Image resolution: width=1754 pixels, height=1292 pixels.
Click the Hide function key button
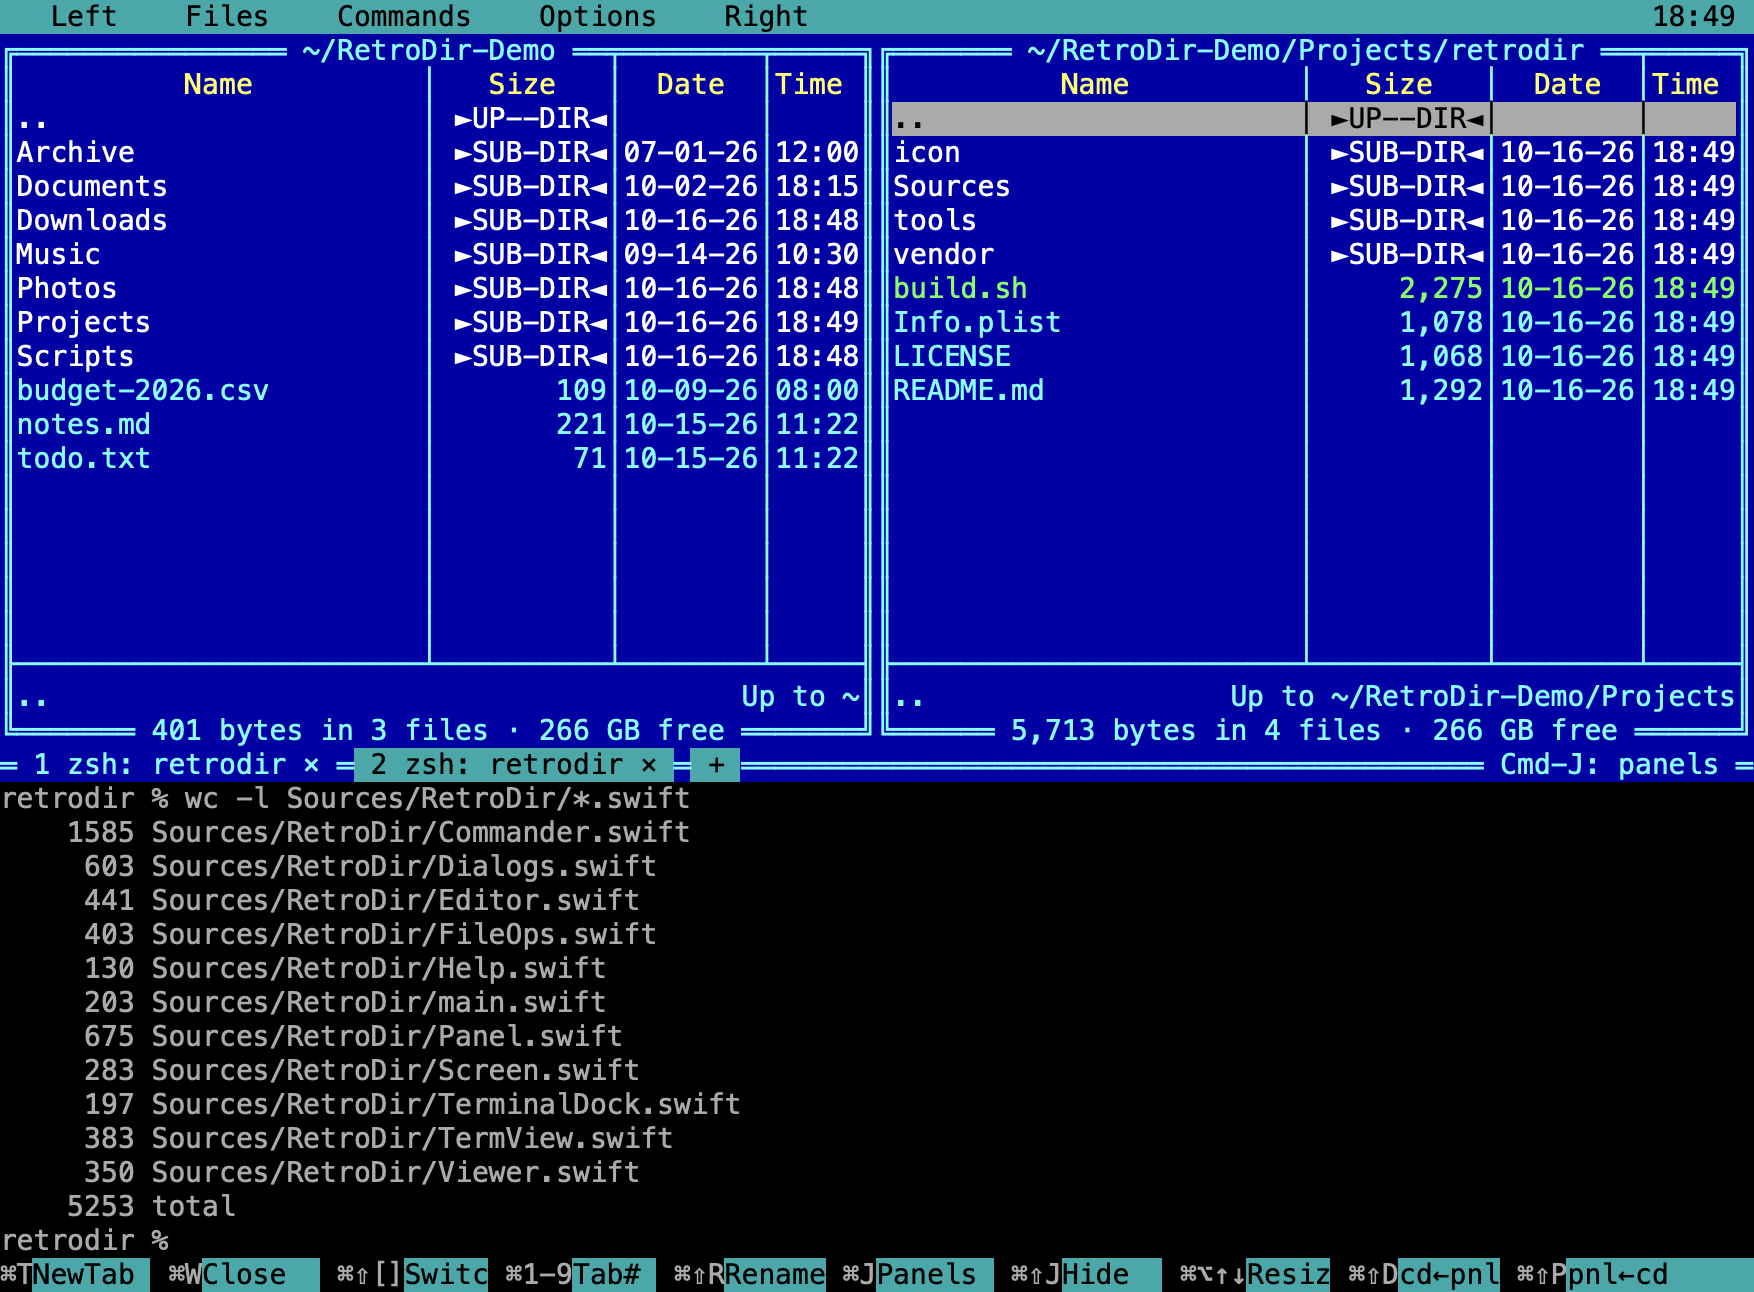[x=1086, y=1275]
